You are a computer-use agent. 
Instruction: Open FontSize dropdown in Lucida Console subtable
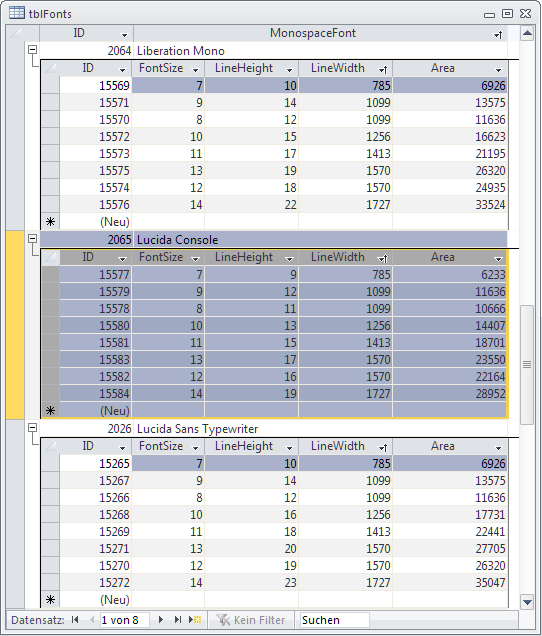tap(195, 259)
